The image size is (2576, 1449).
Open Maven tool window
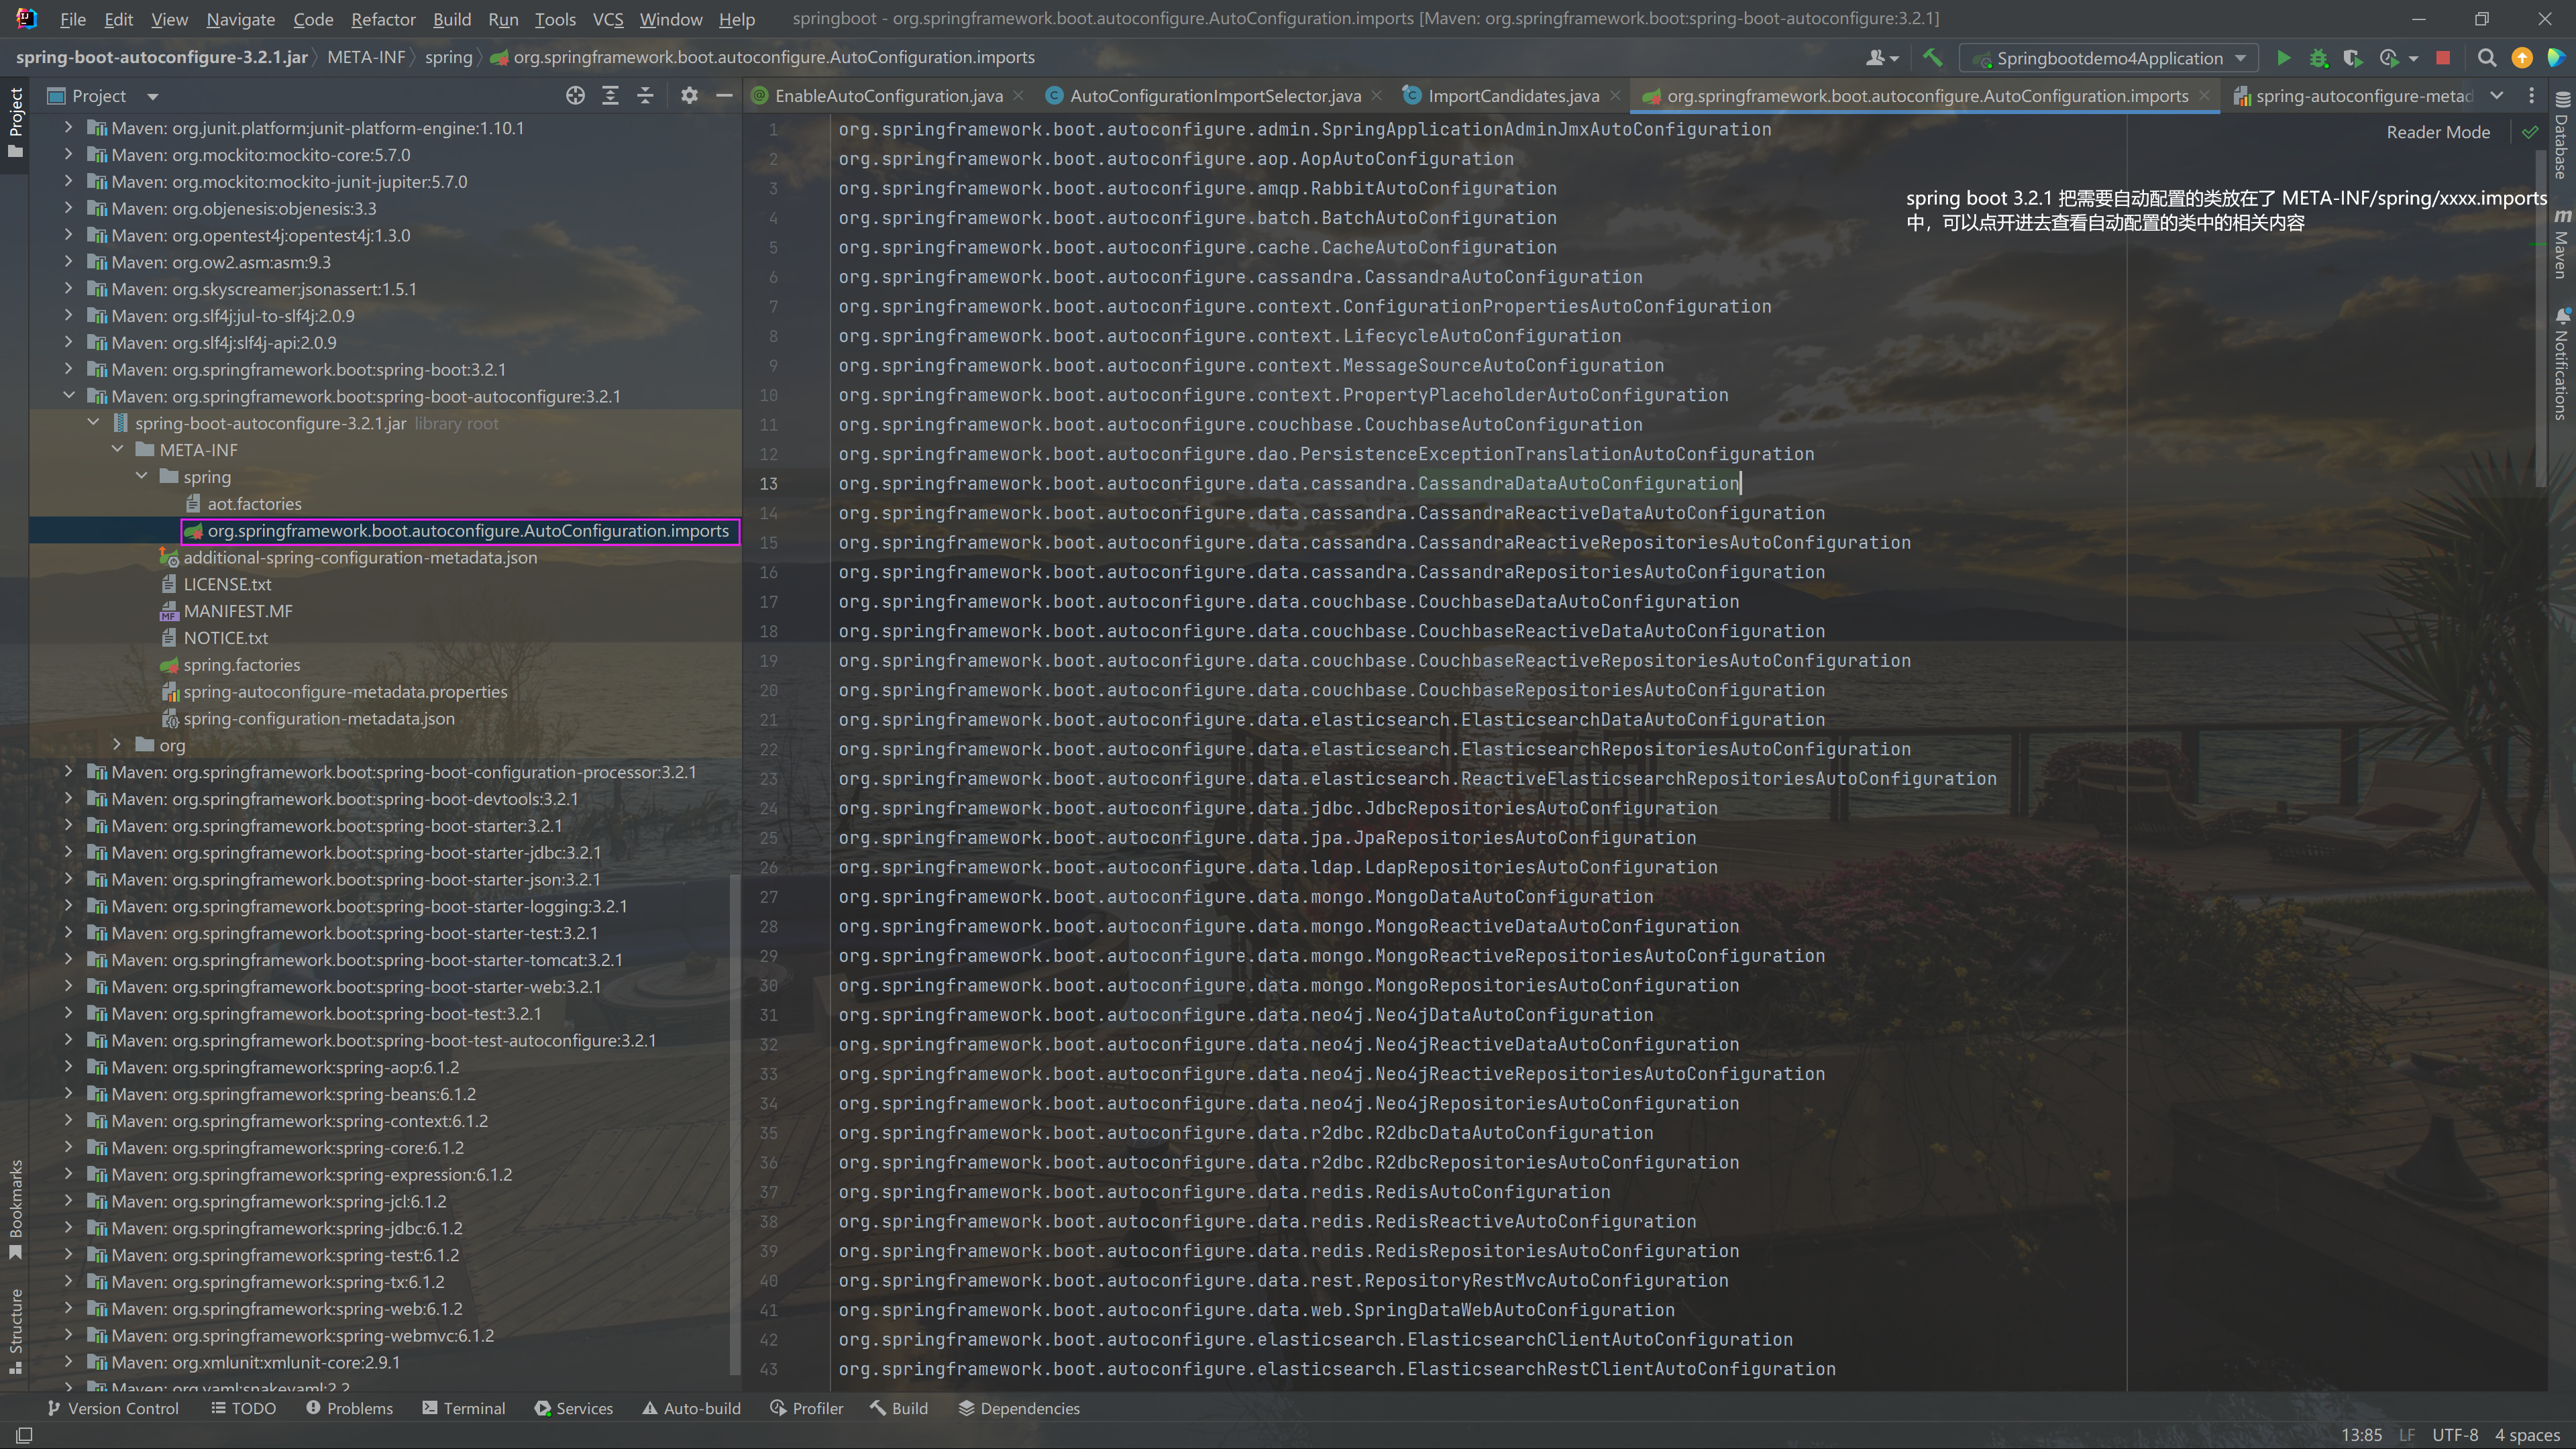(x=2561, y=244)
